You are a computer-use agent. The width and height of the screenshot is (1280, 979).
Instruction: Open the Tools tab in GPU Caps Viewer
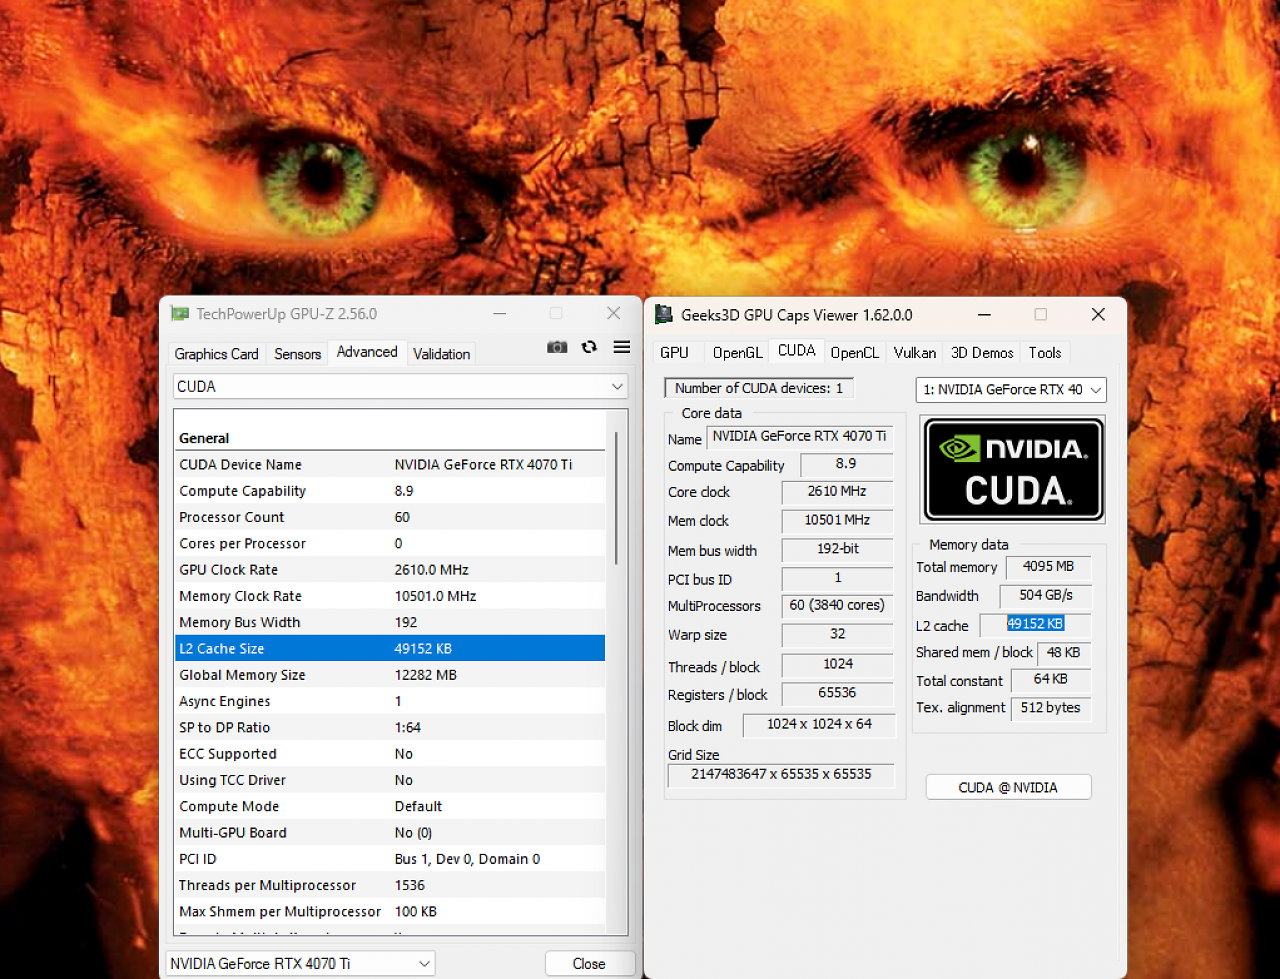click(x=1045, y=352)
